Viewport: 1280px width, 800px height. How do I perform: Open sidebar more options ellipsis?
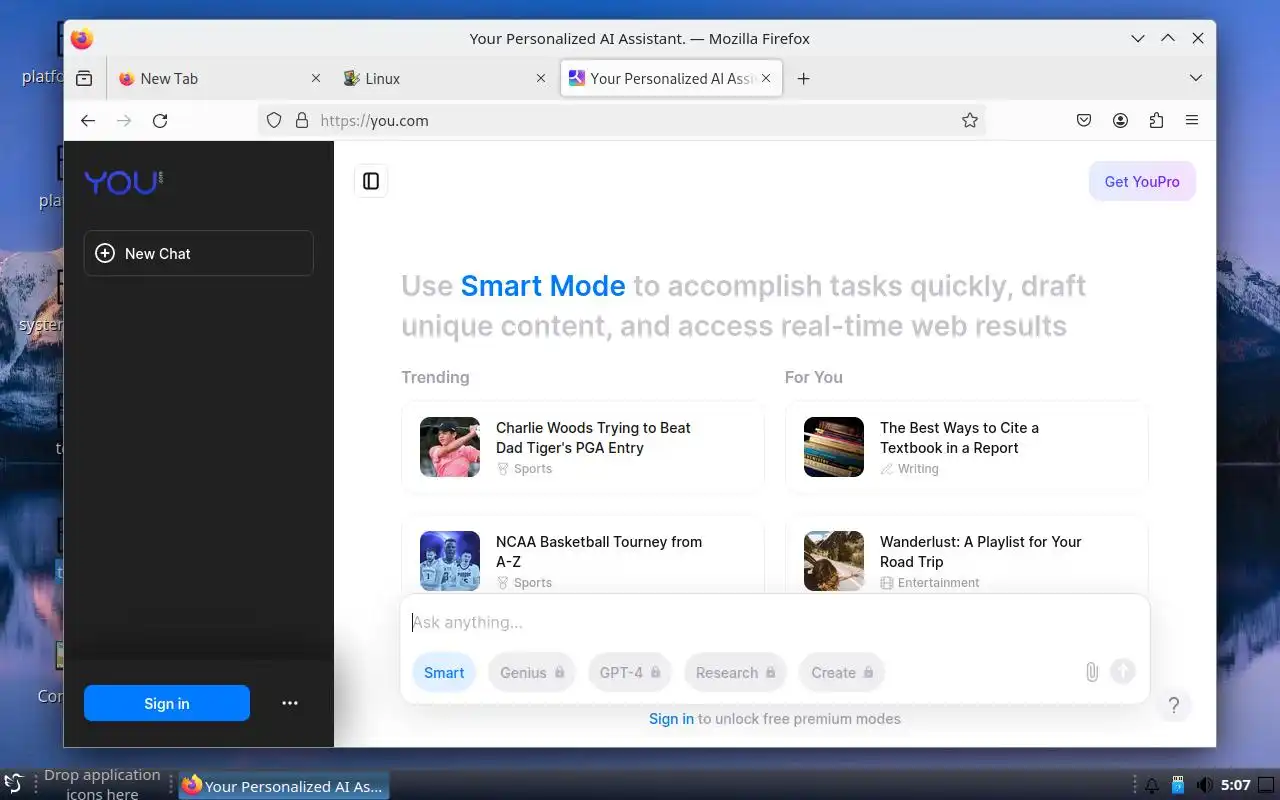(x=290, y=703)
